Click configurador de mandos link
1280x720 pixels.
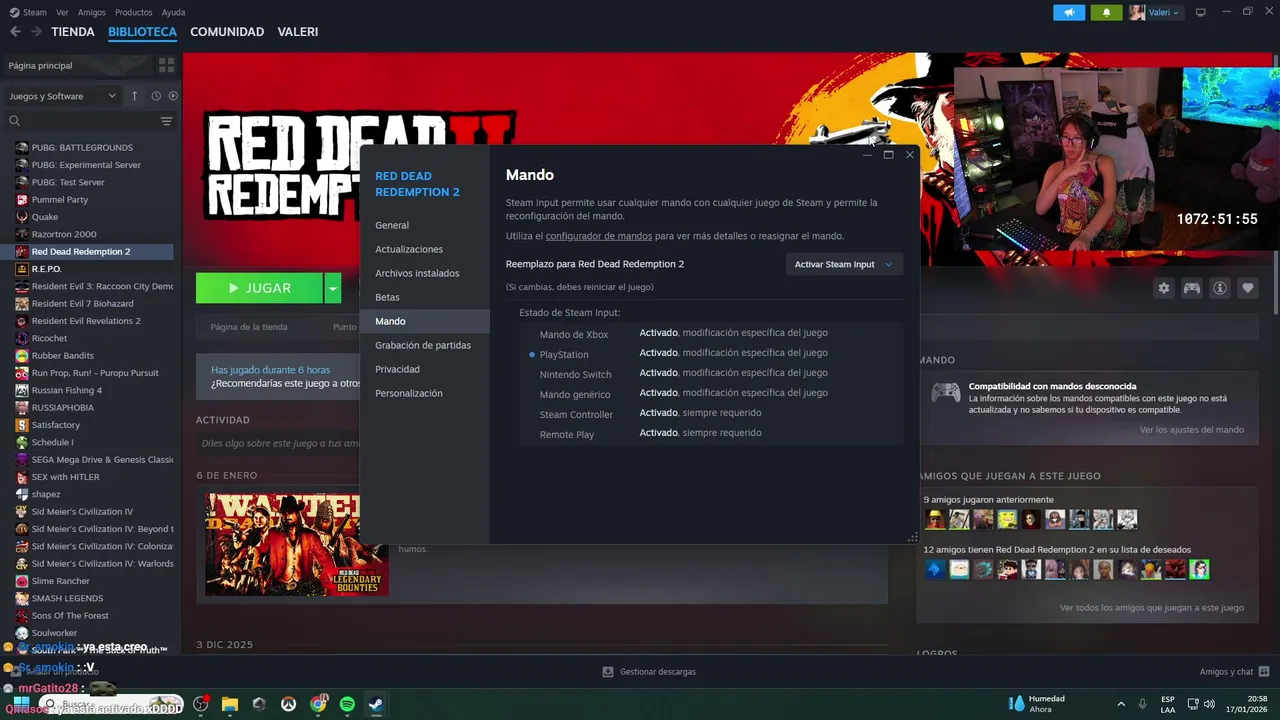pyautogui.click(x=599, y=236)
